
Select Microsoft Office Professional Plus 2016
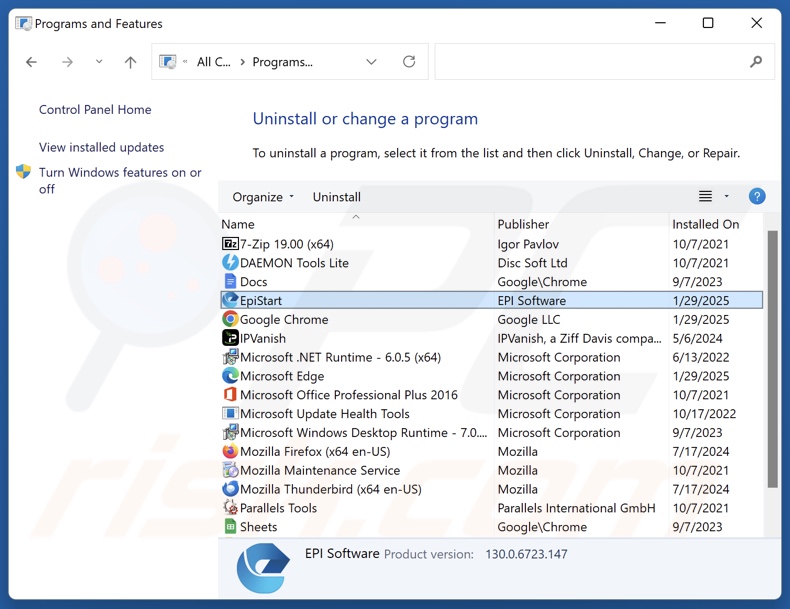(349, 394)
